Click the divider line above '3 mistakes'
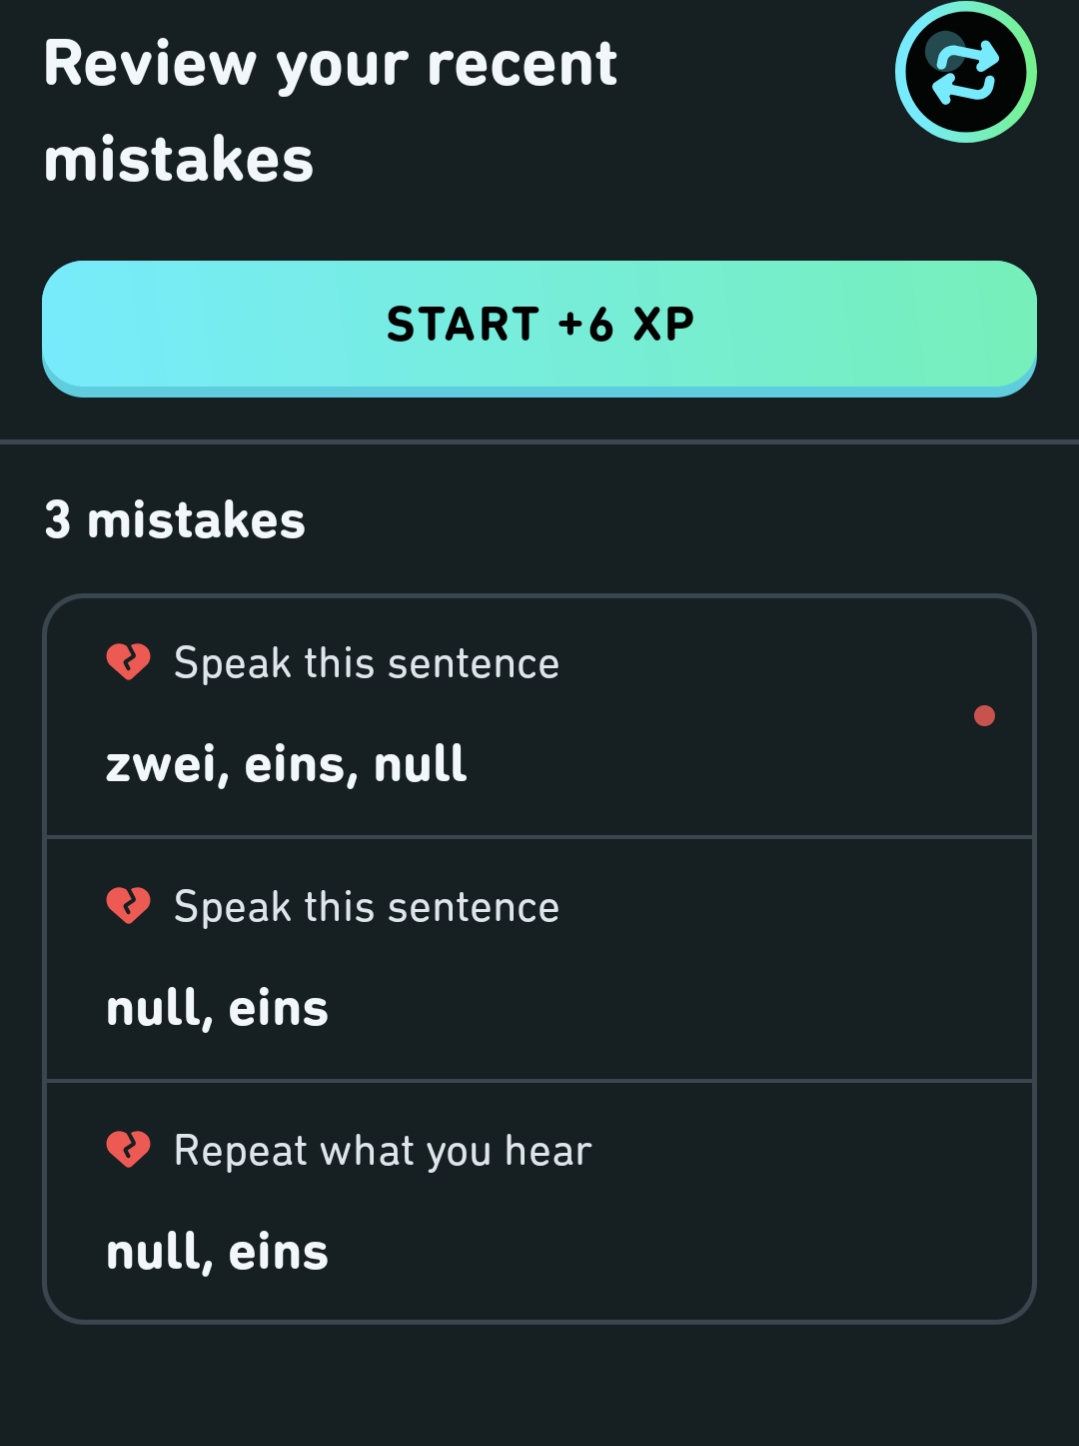 539,441
